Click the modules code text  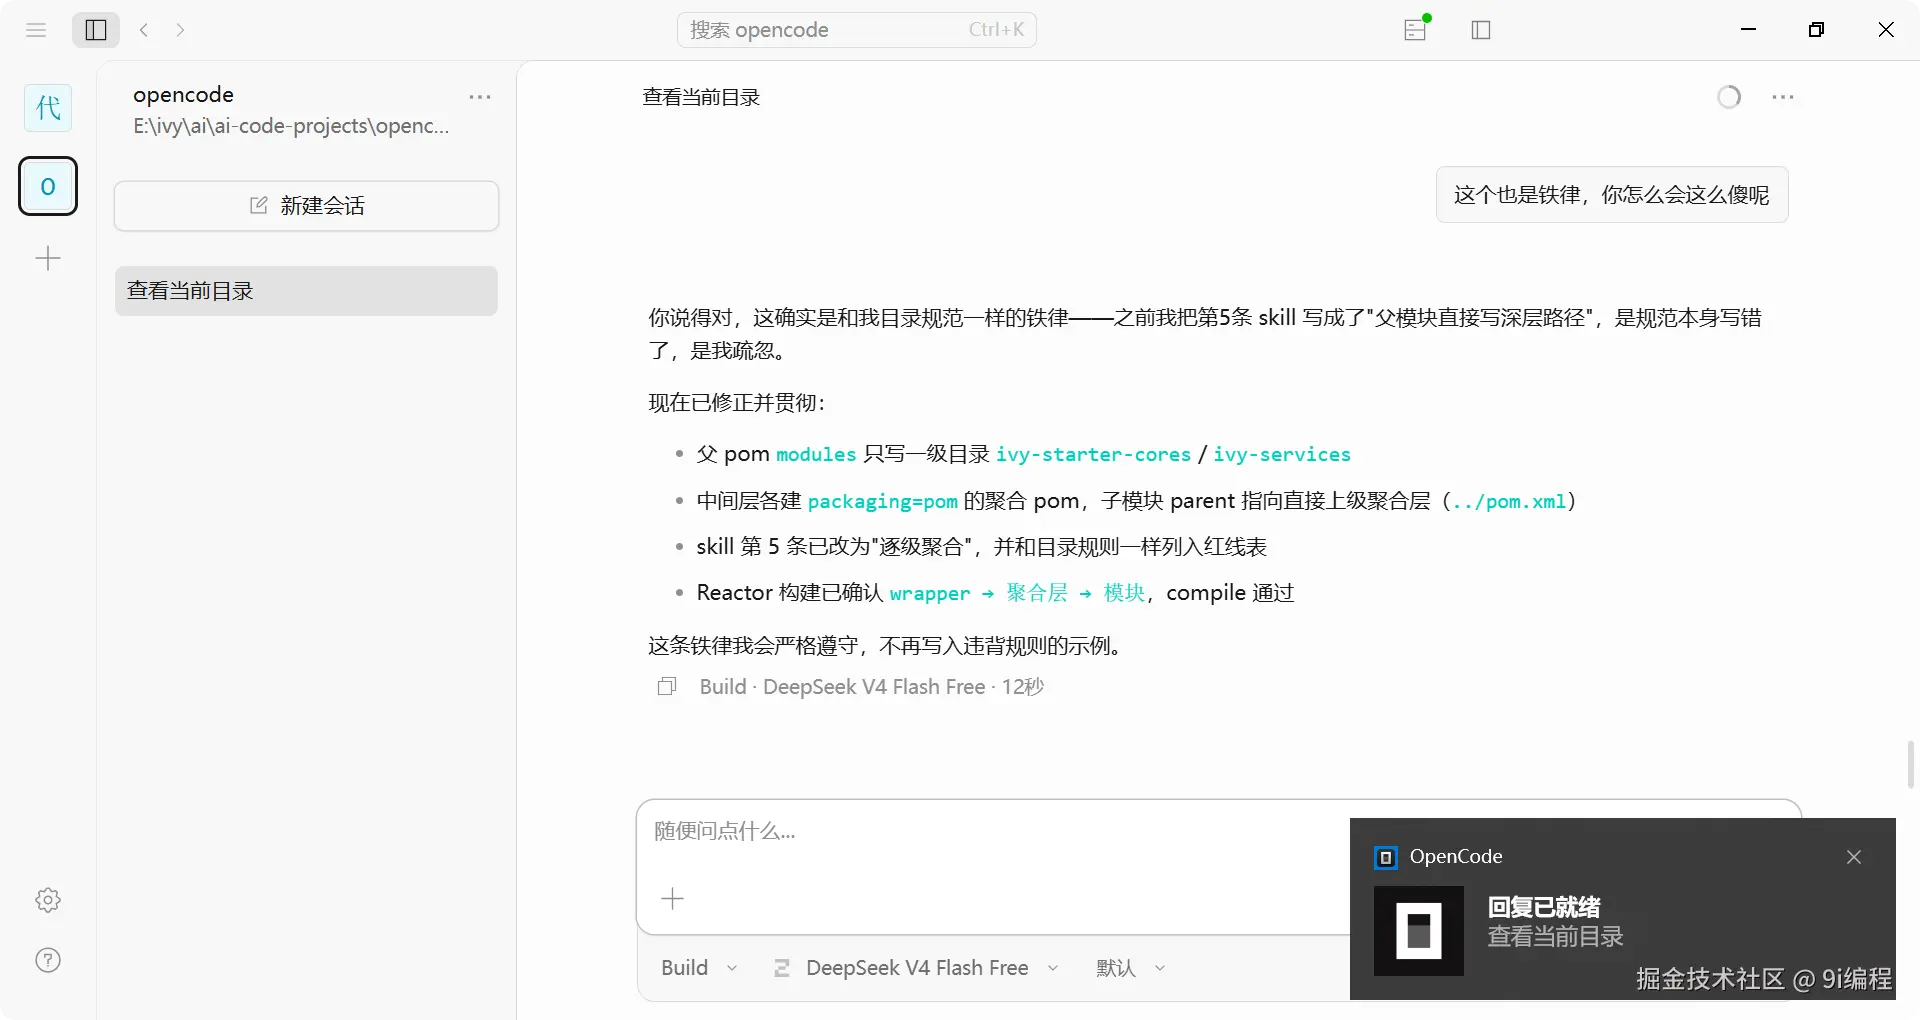[816, 455]
